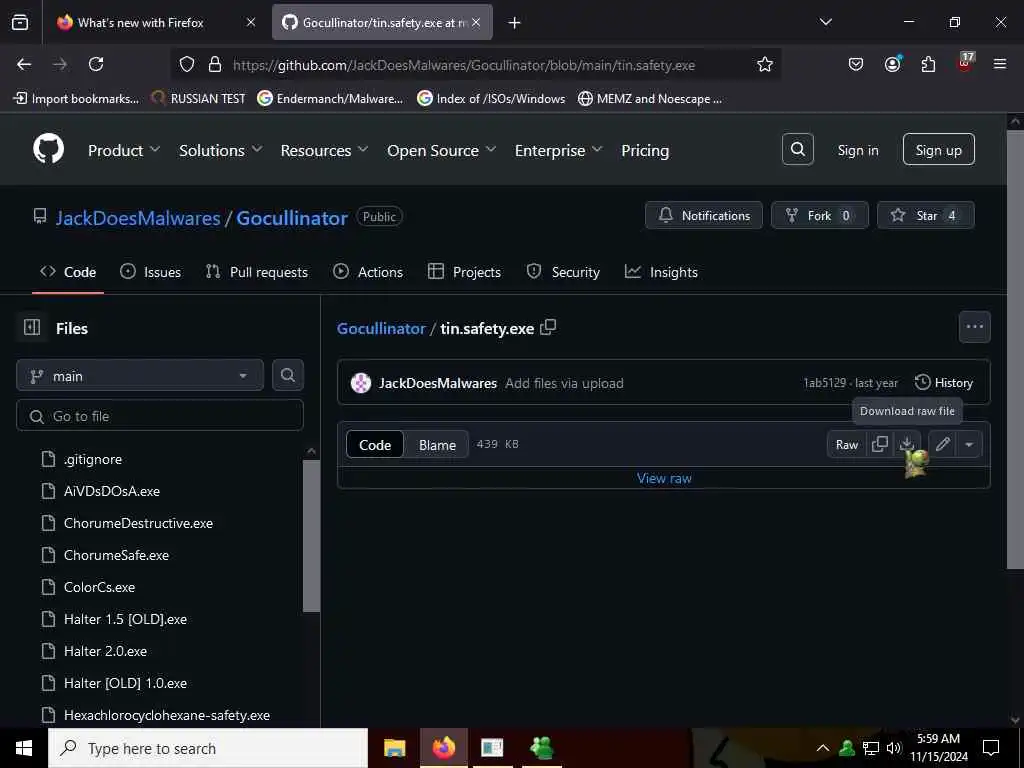Copy raw file using the copy icon
The height and width of the screenshot is (768, 1024).
click(880, 445)
